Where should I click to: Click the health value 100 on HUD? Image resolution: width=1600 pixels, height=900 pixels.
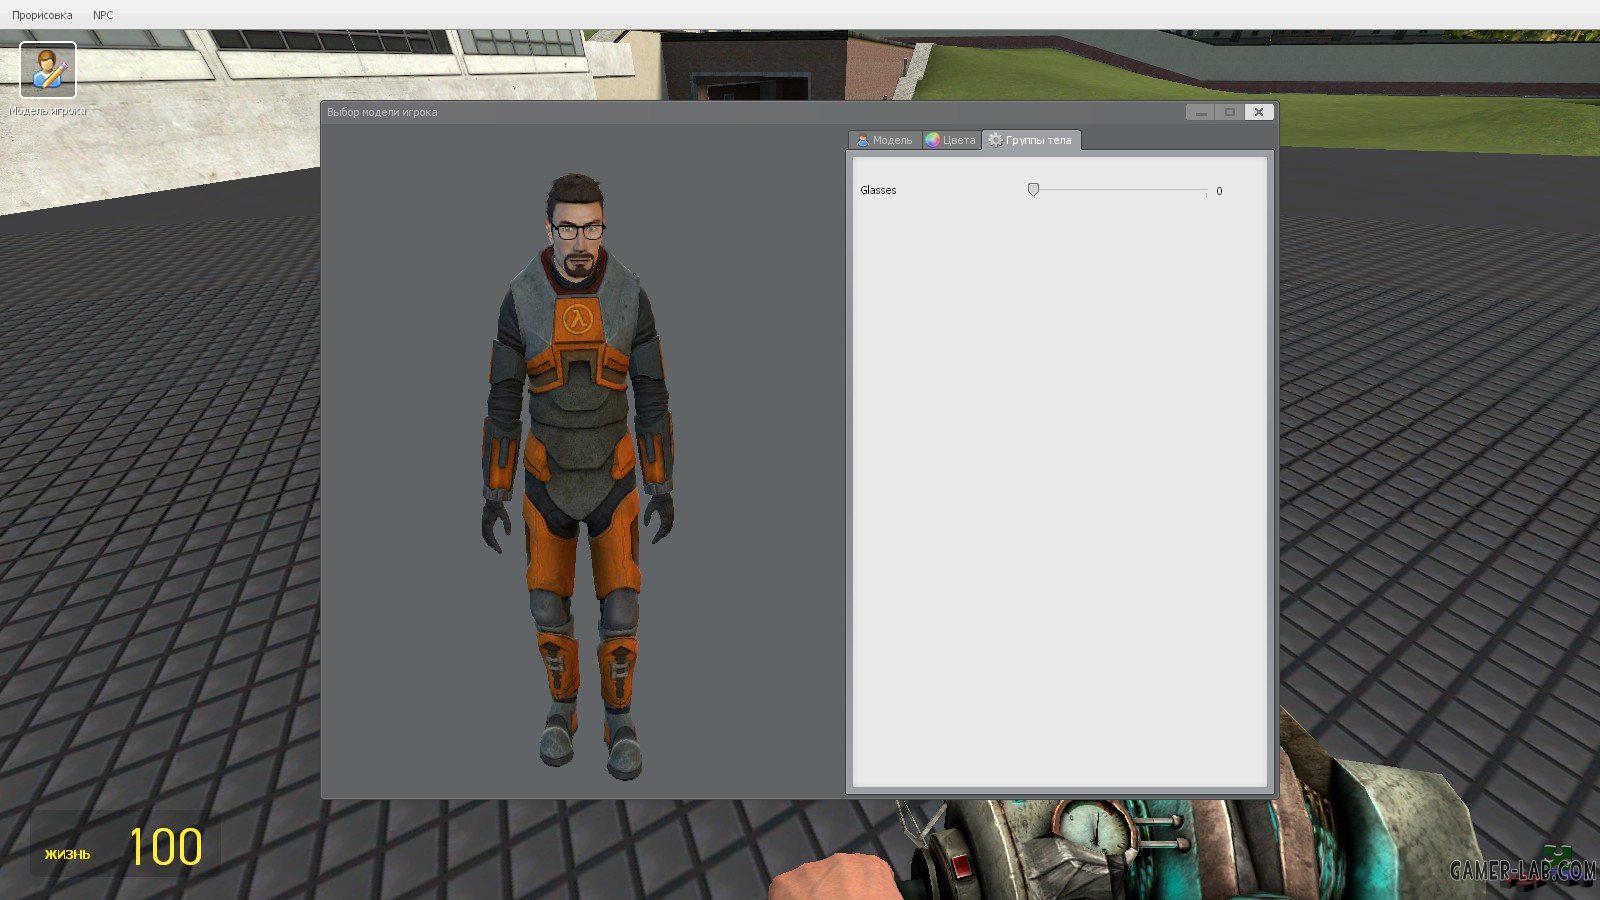166,847
